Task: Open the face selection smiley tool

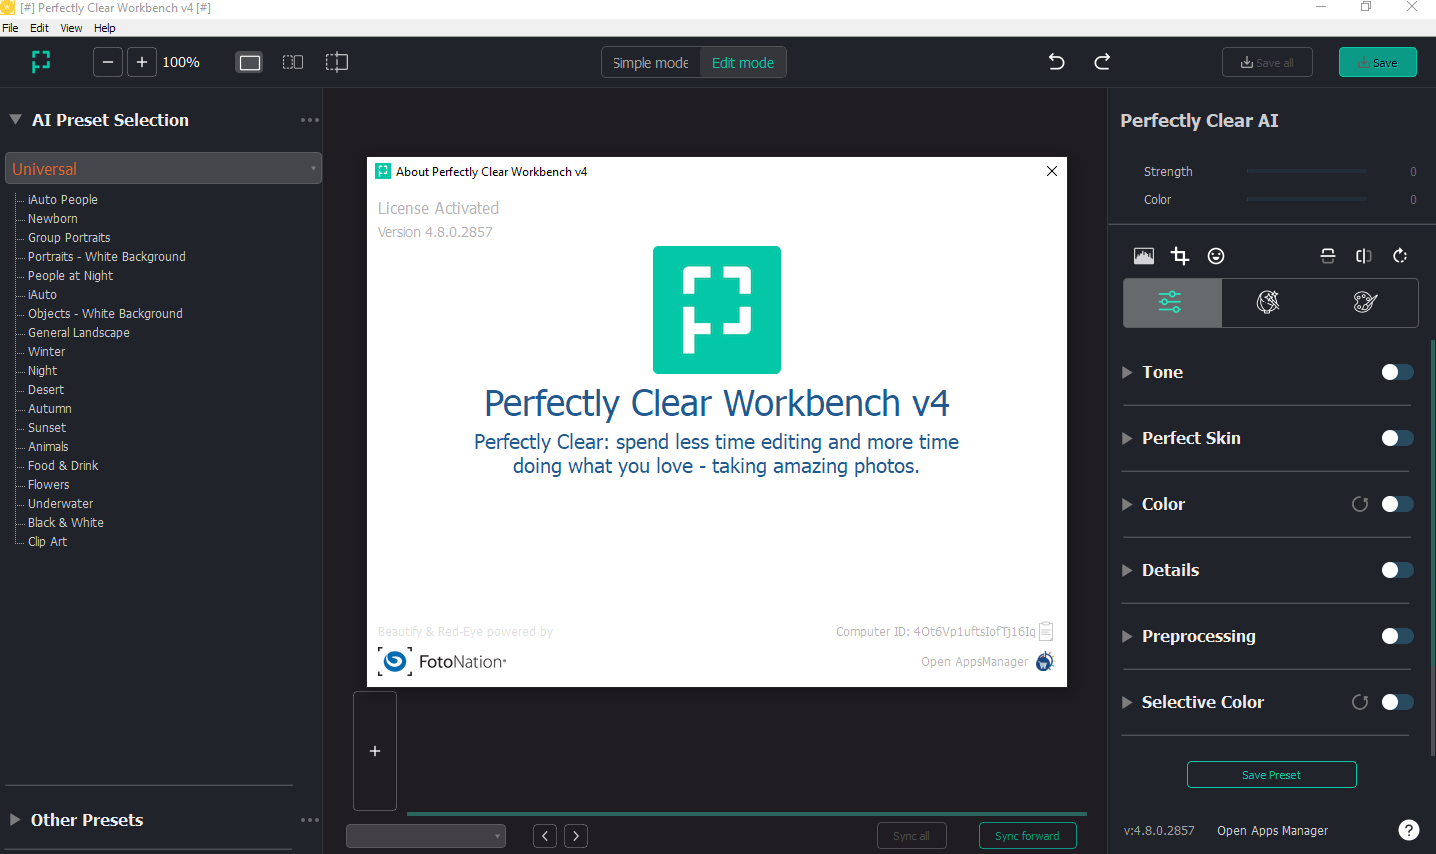Action: point(1216,256)
